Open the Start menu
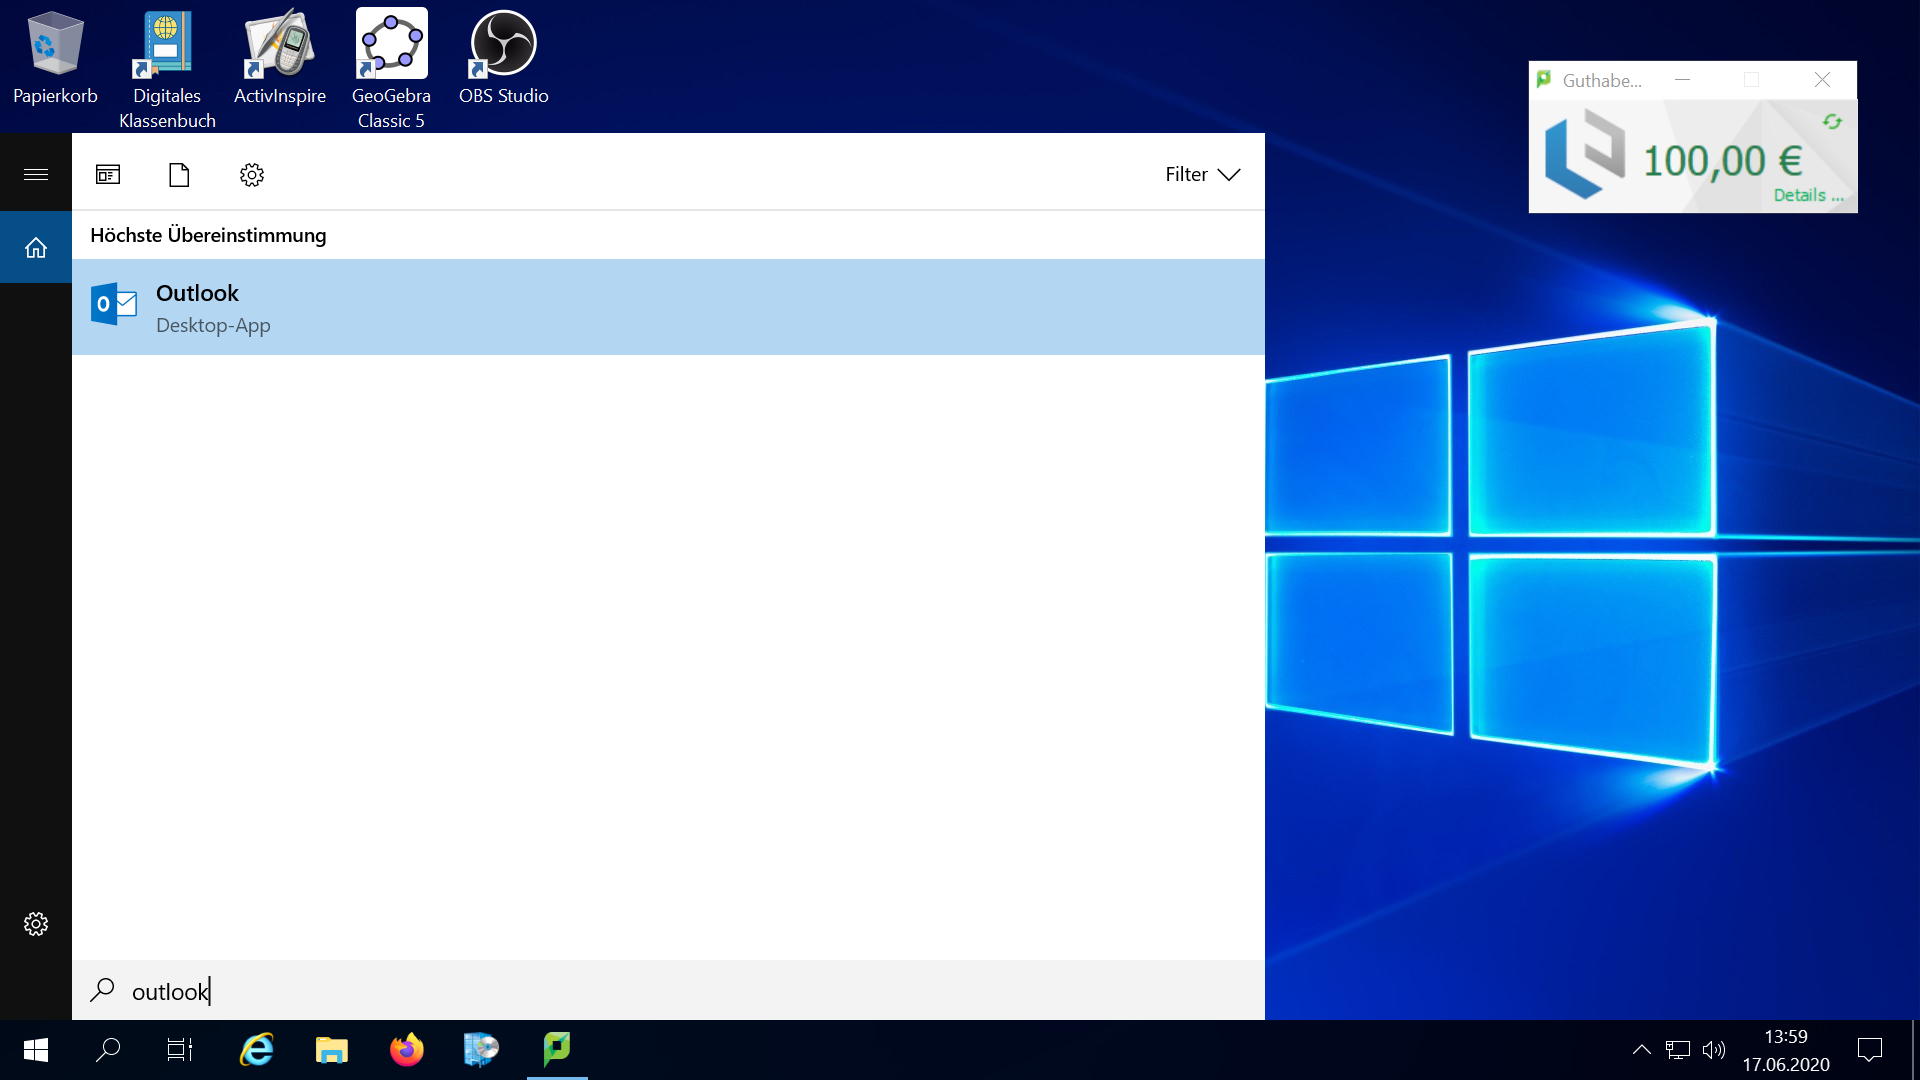The image size is (1920, 1080). click(x=35, y=1050)
